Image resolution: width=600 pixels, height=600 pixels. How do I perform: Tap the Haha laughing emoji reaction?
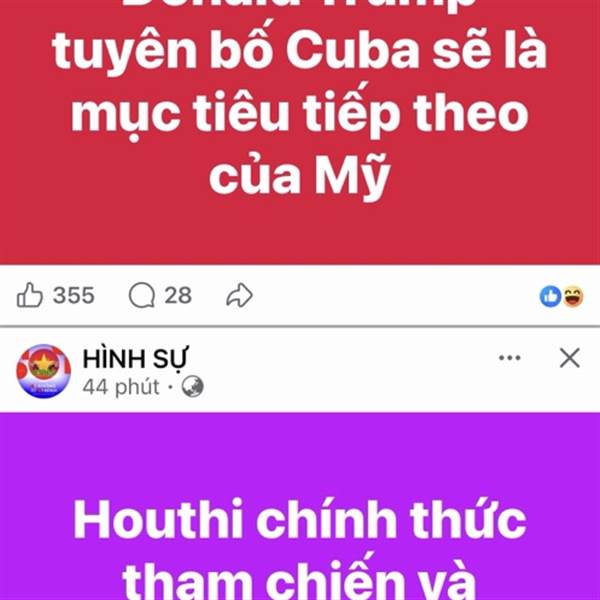573,296
